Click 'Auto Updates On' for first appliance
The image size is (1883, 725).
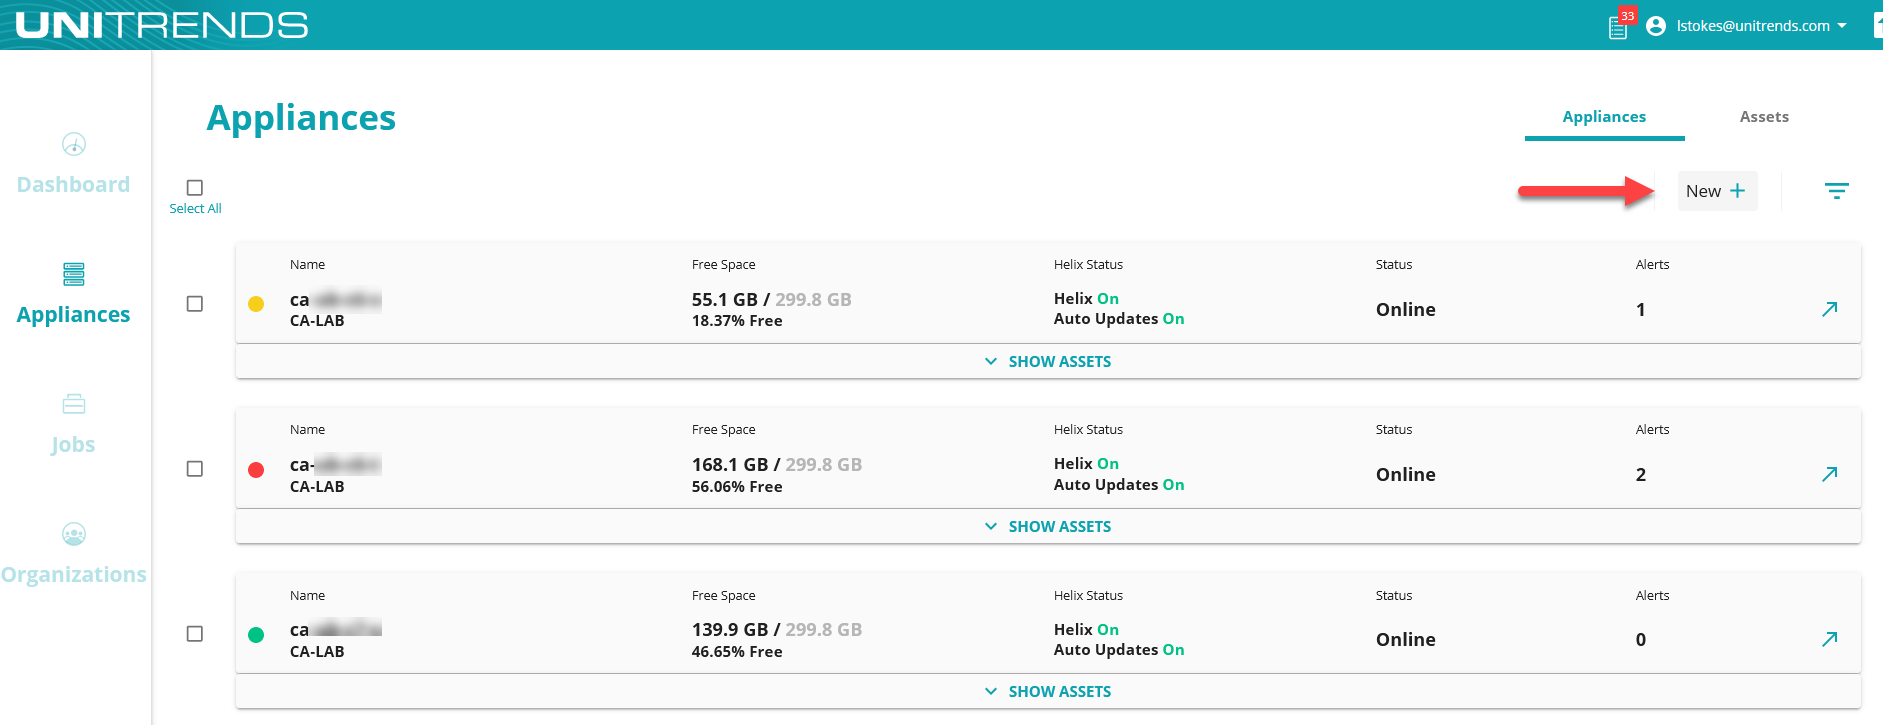tap(1119, 319)
